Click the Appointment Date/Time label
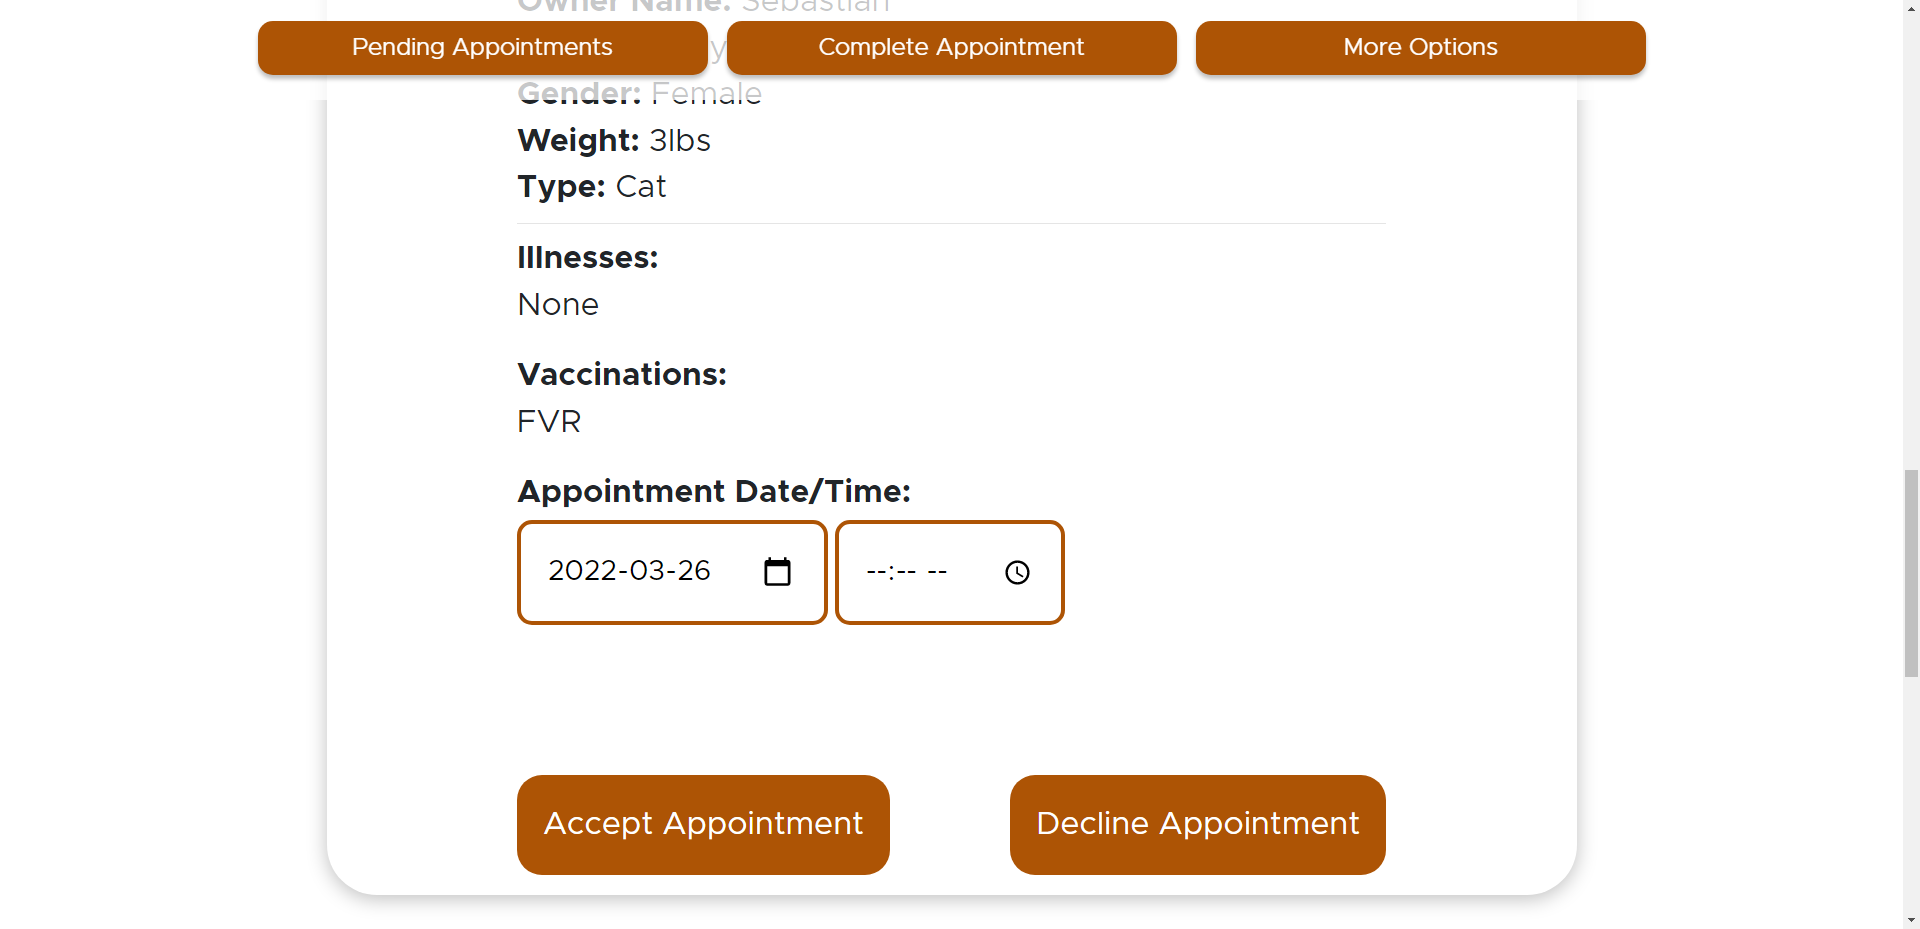The width and height of the screenshot is (1920, 929). [714, 491]
